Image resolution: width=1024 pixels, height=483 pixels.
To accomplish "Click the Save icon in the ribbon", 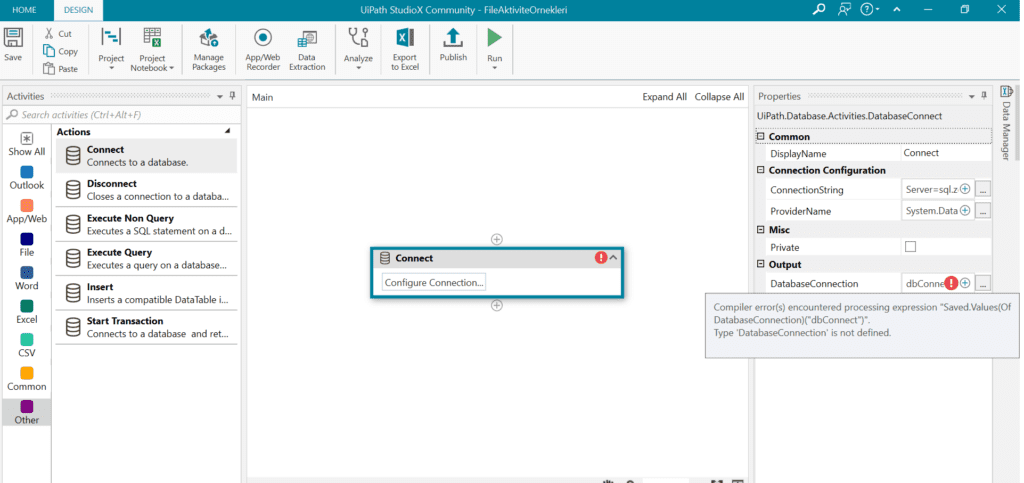I will [14, 44].
